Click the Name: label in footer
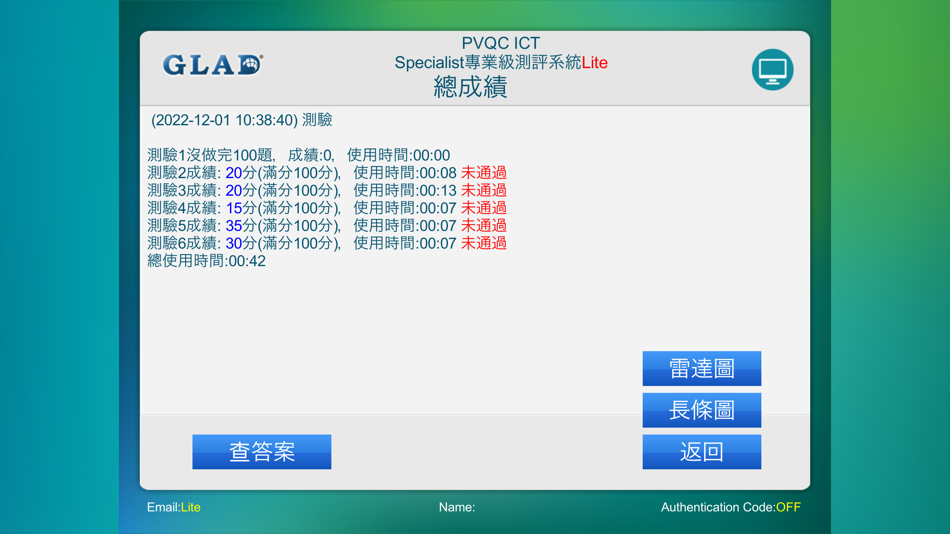Viewport: 950px width, 534px height. (457, 507)
